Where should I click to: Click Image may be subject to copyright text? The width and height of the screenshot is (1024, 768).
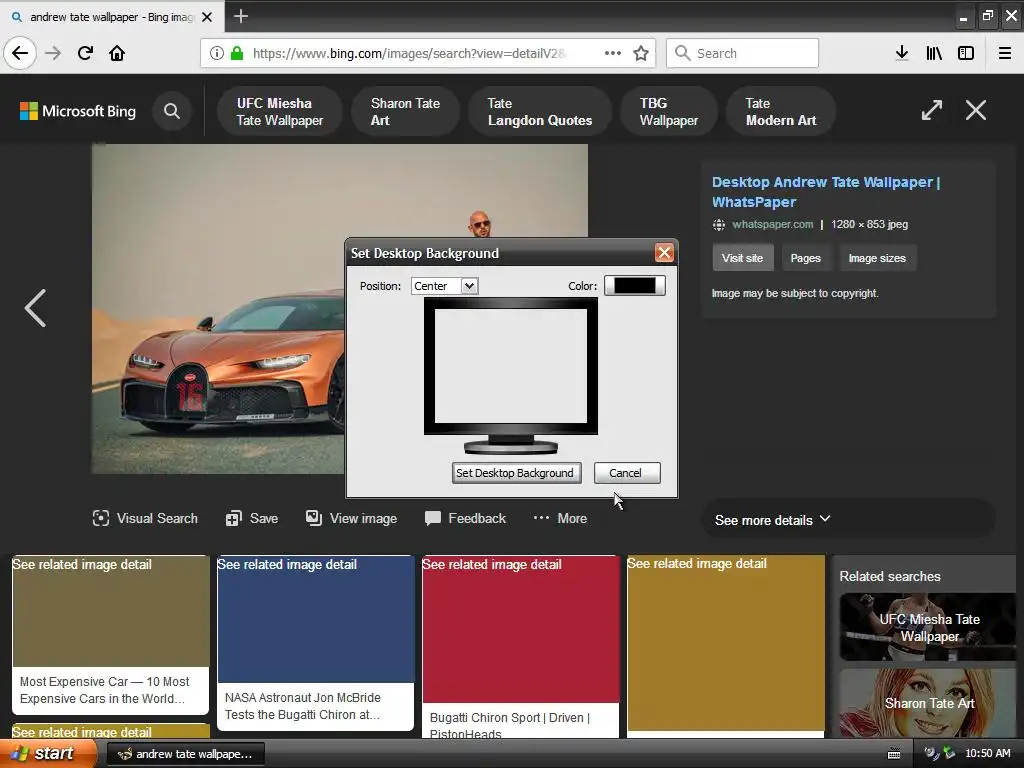795,293
